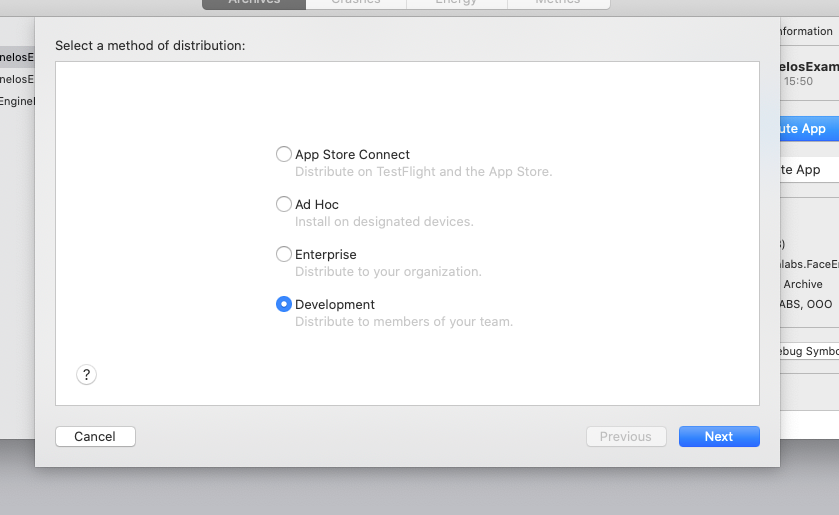Switch to the Energy tab
This screenshot has width=839, height=515.
(x=456, y=3)
